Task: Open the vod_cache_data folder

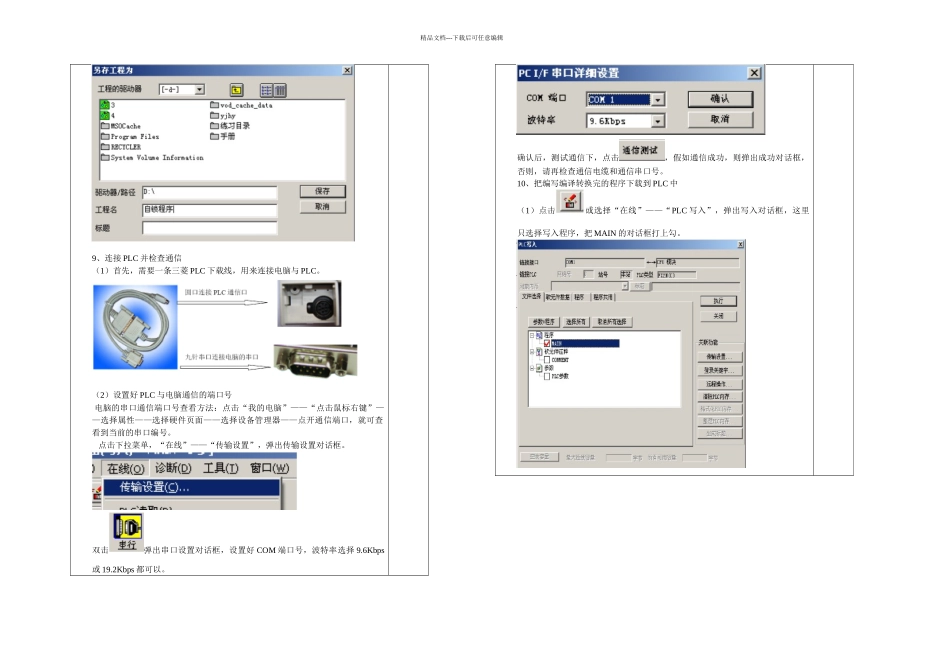Action: (x=241, y=105)
